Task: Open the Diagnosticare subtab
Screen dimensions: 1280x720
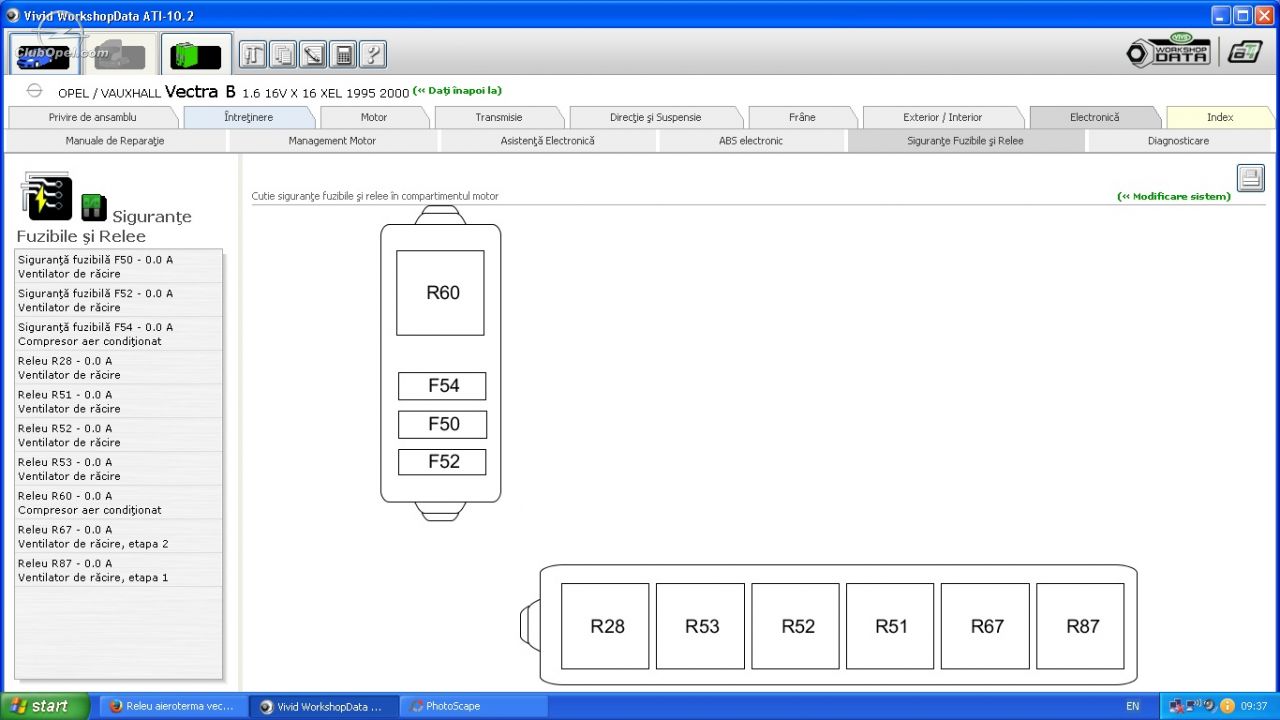Action: click(1178, 141)
